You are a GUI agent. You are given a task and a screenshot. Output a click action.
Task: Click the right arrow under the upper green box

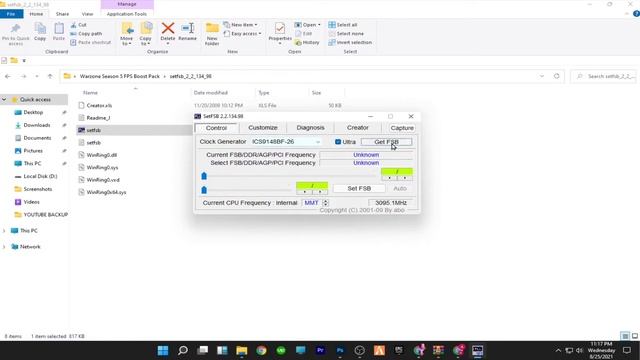click(404, 178)
